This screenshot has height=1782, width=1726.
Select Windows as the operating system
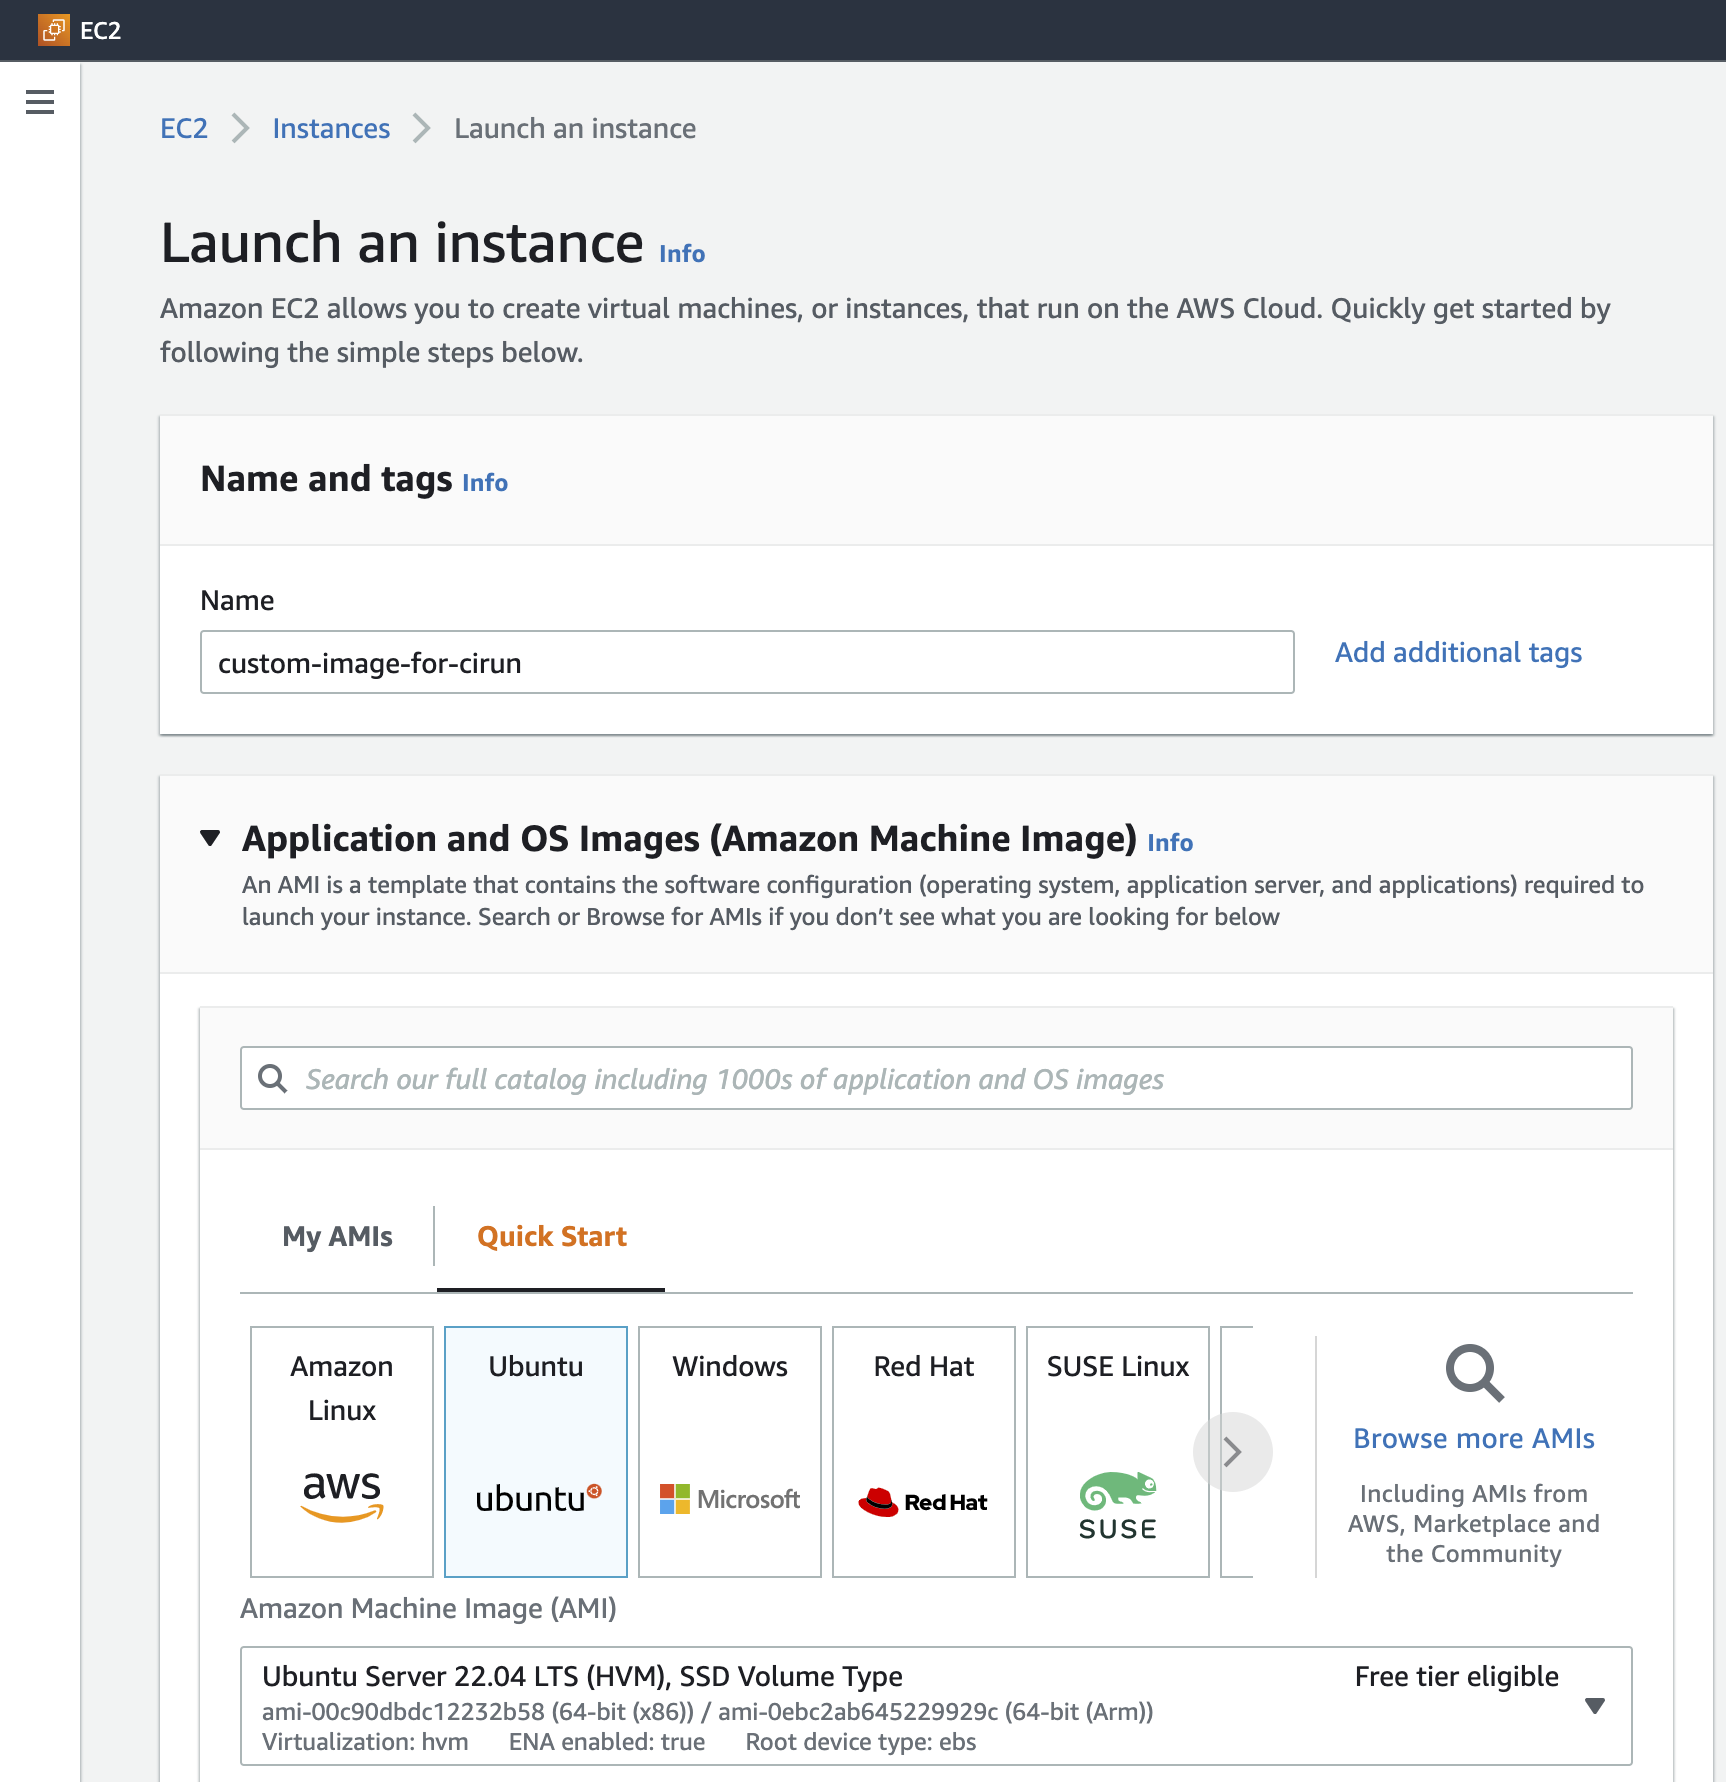point(729,1450)
